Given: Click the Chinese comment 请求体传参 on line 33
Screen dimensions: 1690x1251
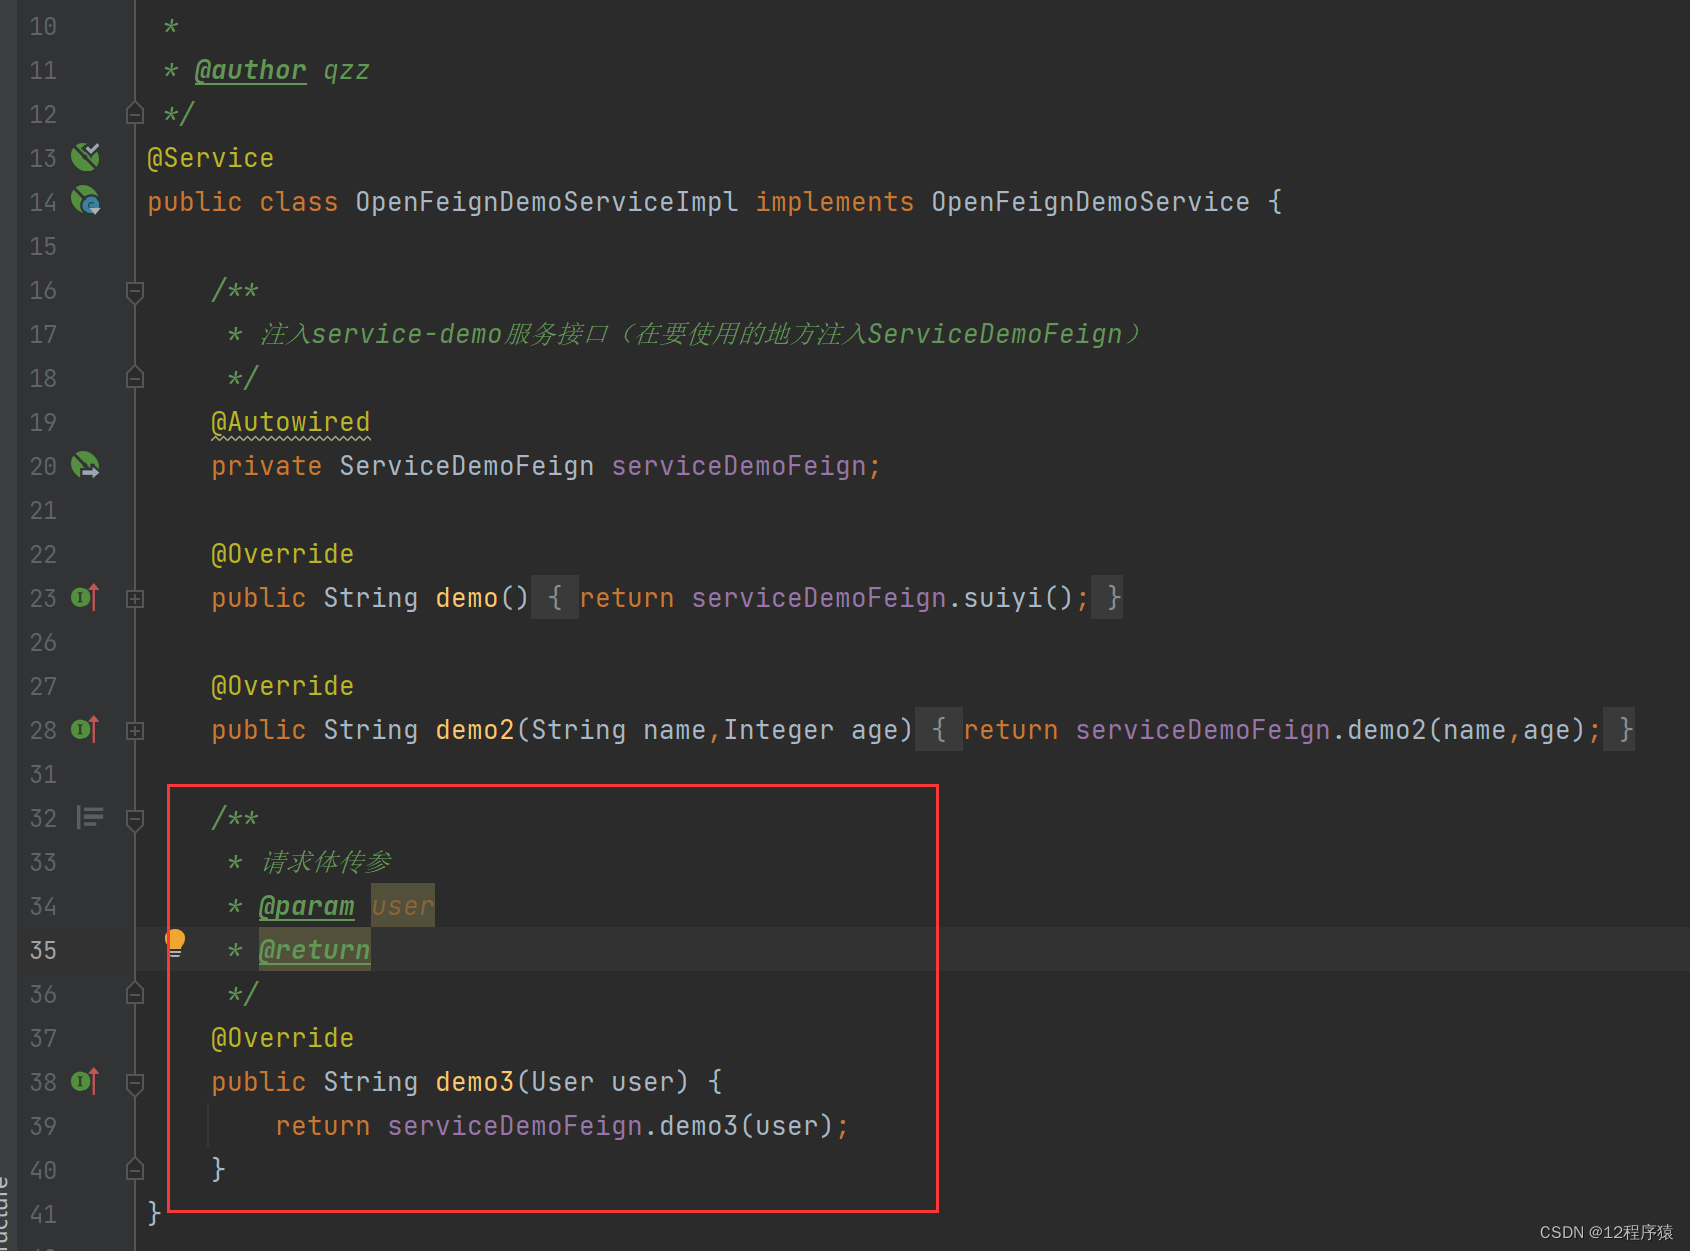Looking at the screenshot, I should click(x=326, y=862).
